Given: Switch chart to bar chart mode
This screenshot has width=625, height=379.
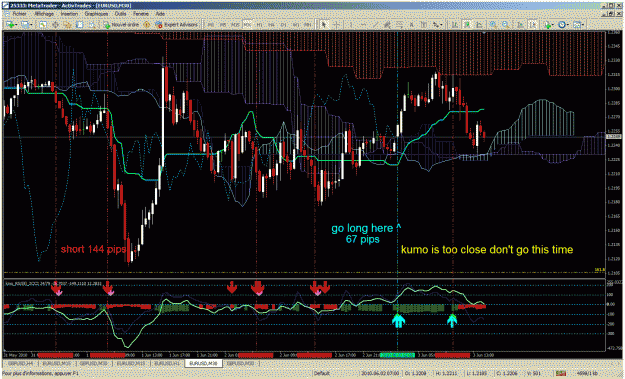Looking at the screenshot, I should coord(455,25).
